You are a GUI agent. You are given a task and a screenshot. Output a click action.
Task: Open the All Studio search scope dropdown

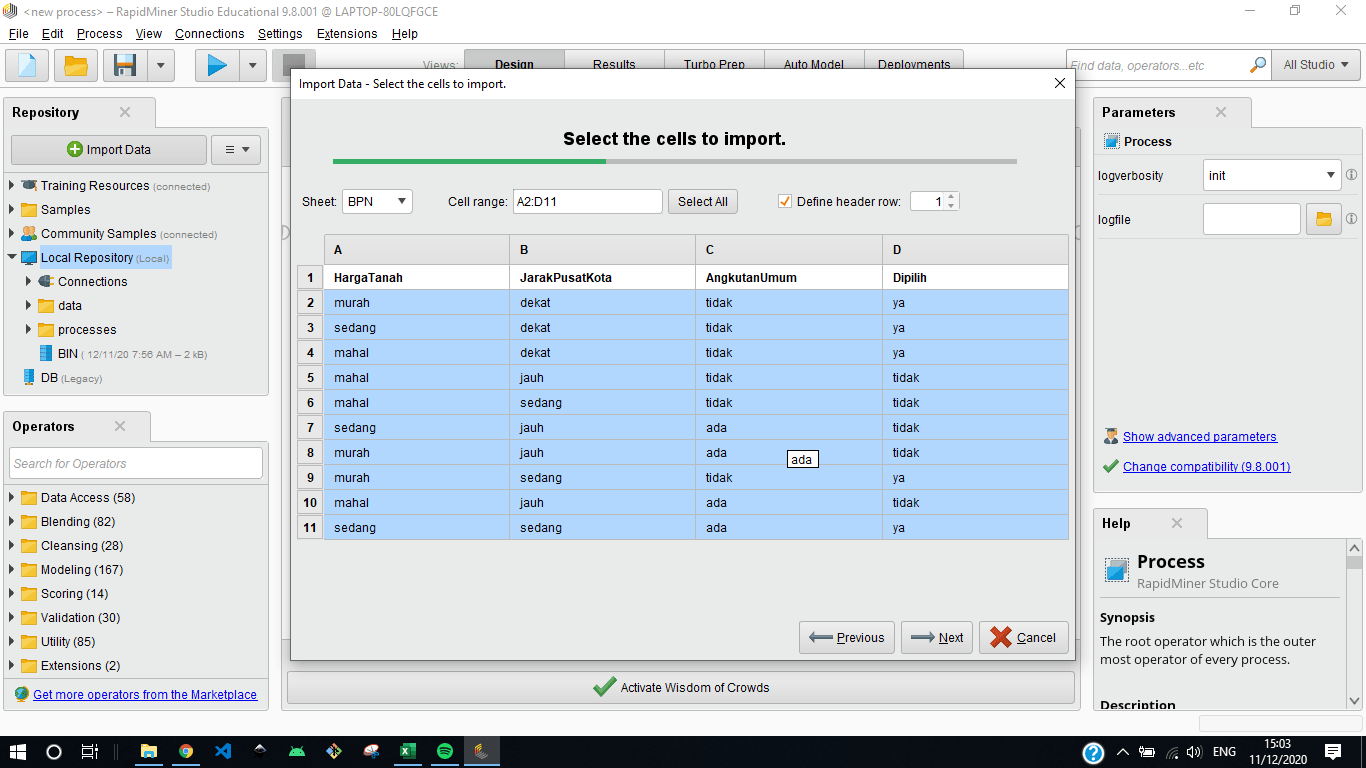pos(1315,65)
